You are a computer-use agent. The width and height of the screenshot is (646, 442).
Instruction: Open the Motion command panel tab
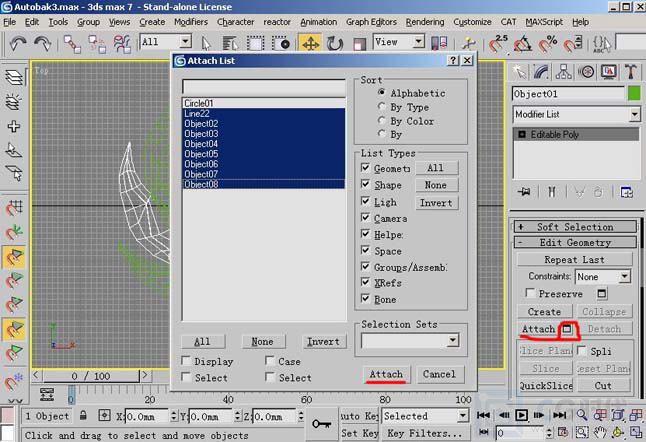(x=586, y=72)
